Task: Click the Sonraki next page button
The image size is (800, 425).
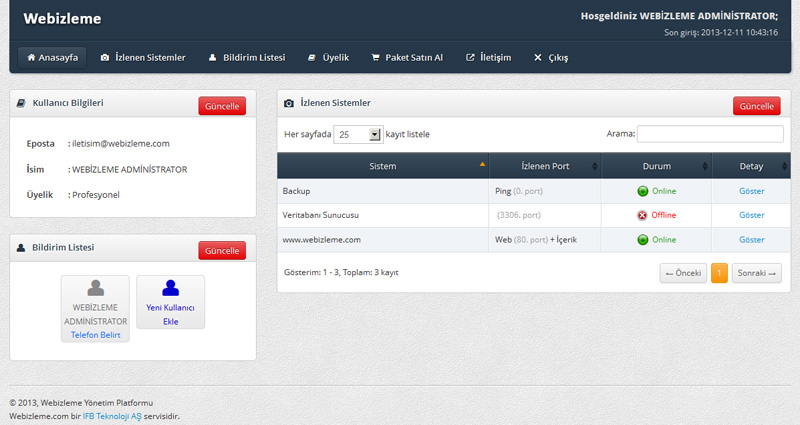Action: click(x=756, y=273)
